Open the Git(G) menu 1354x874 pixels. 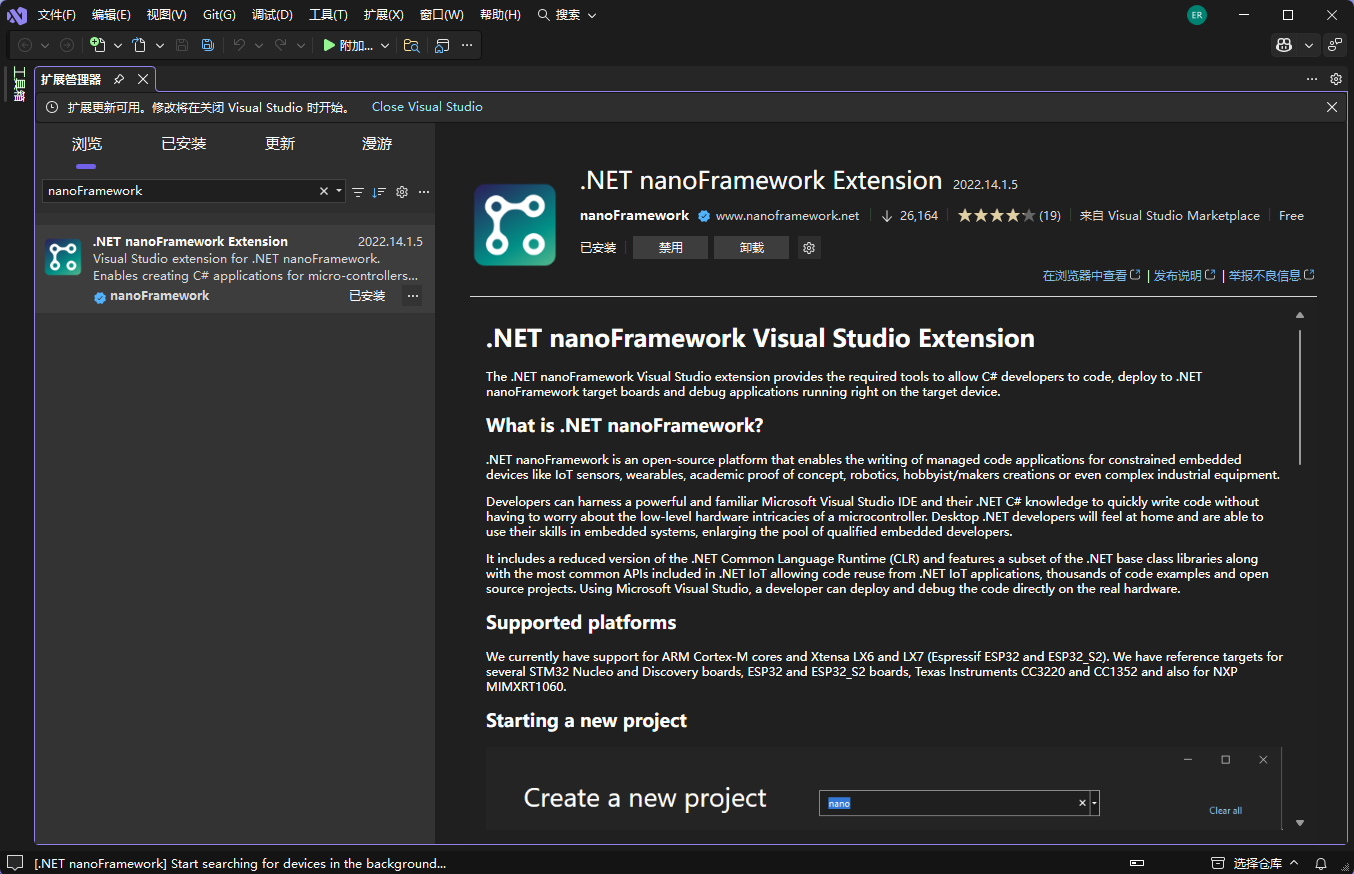coord(219,15)
